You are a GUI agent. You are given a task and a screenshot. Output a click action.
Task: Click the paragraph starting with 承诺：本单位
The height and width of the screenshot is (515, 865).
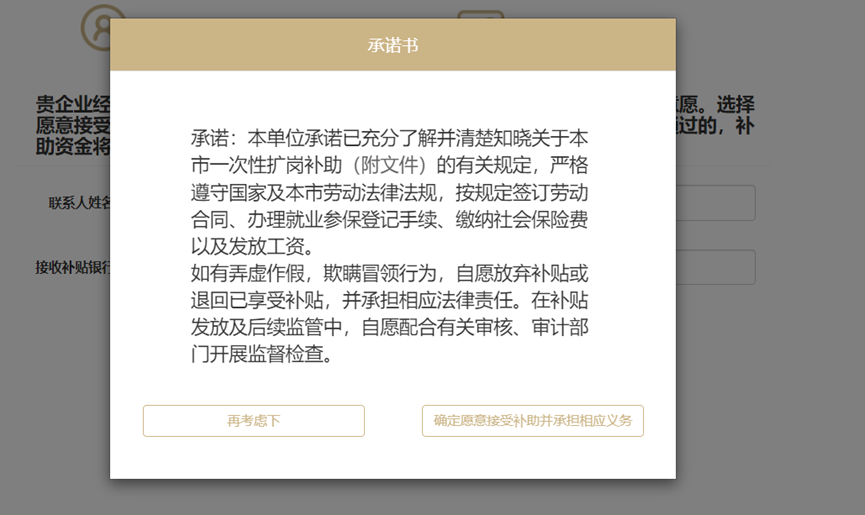[389, 191]
